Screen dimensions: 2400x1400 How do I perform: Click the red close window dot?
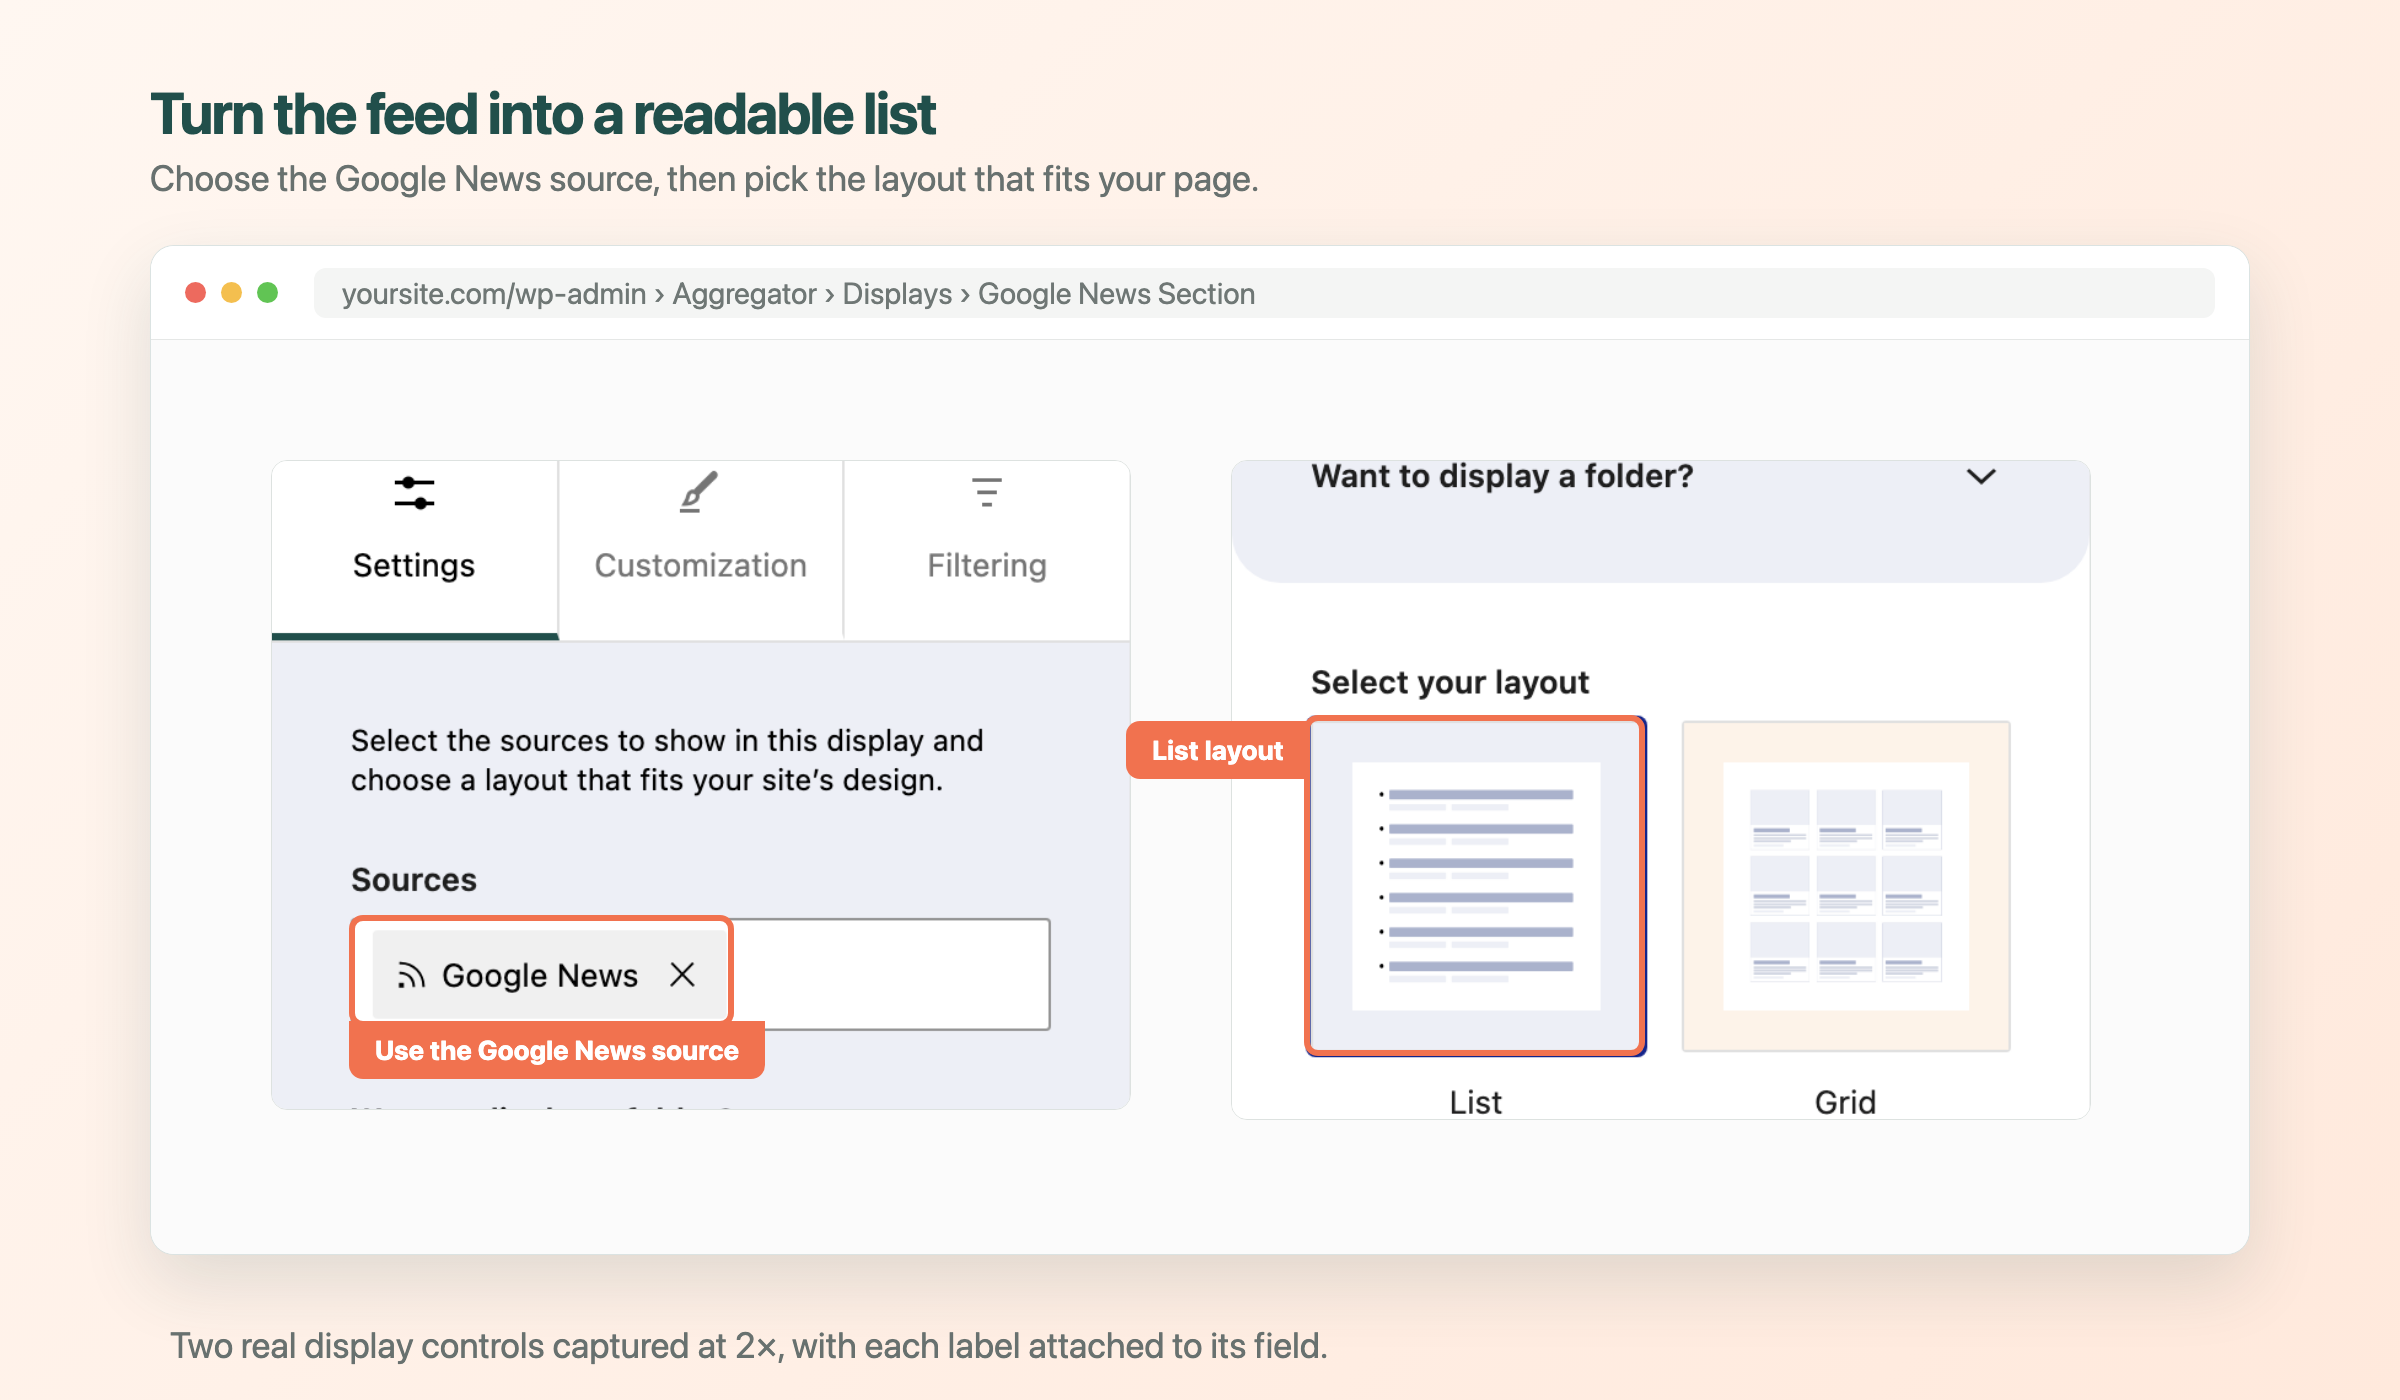pos(196,292)
